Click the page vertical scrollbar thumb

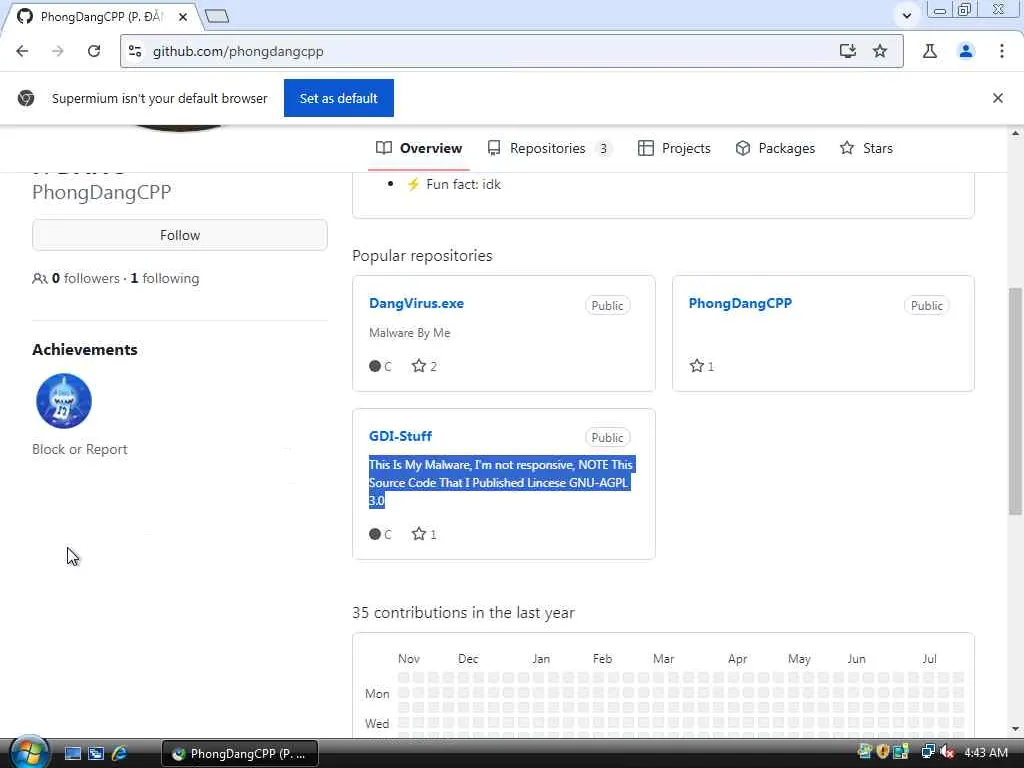(x=1015, y=401)
